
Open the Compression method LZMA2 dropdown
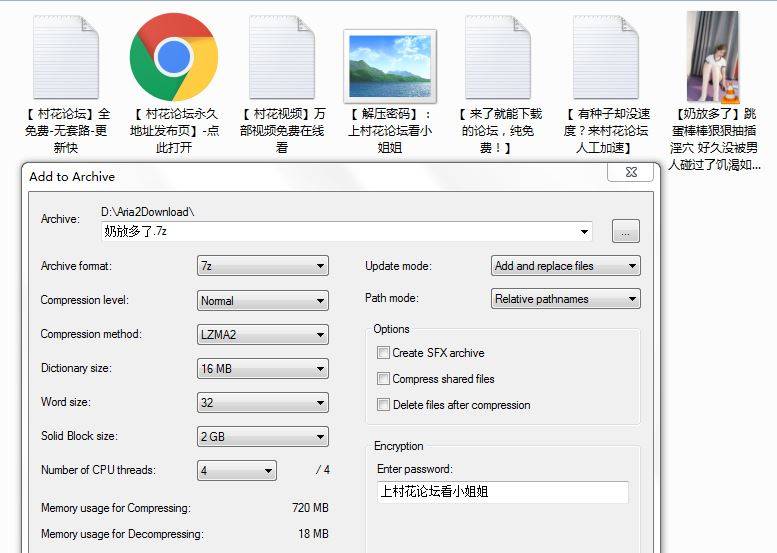[263, 335]
